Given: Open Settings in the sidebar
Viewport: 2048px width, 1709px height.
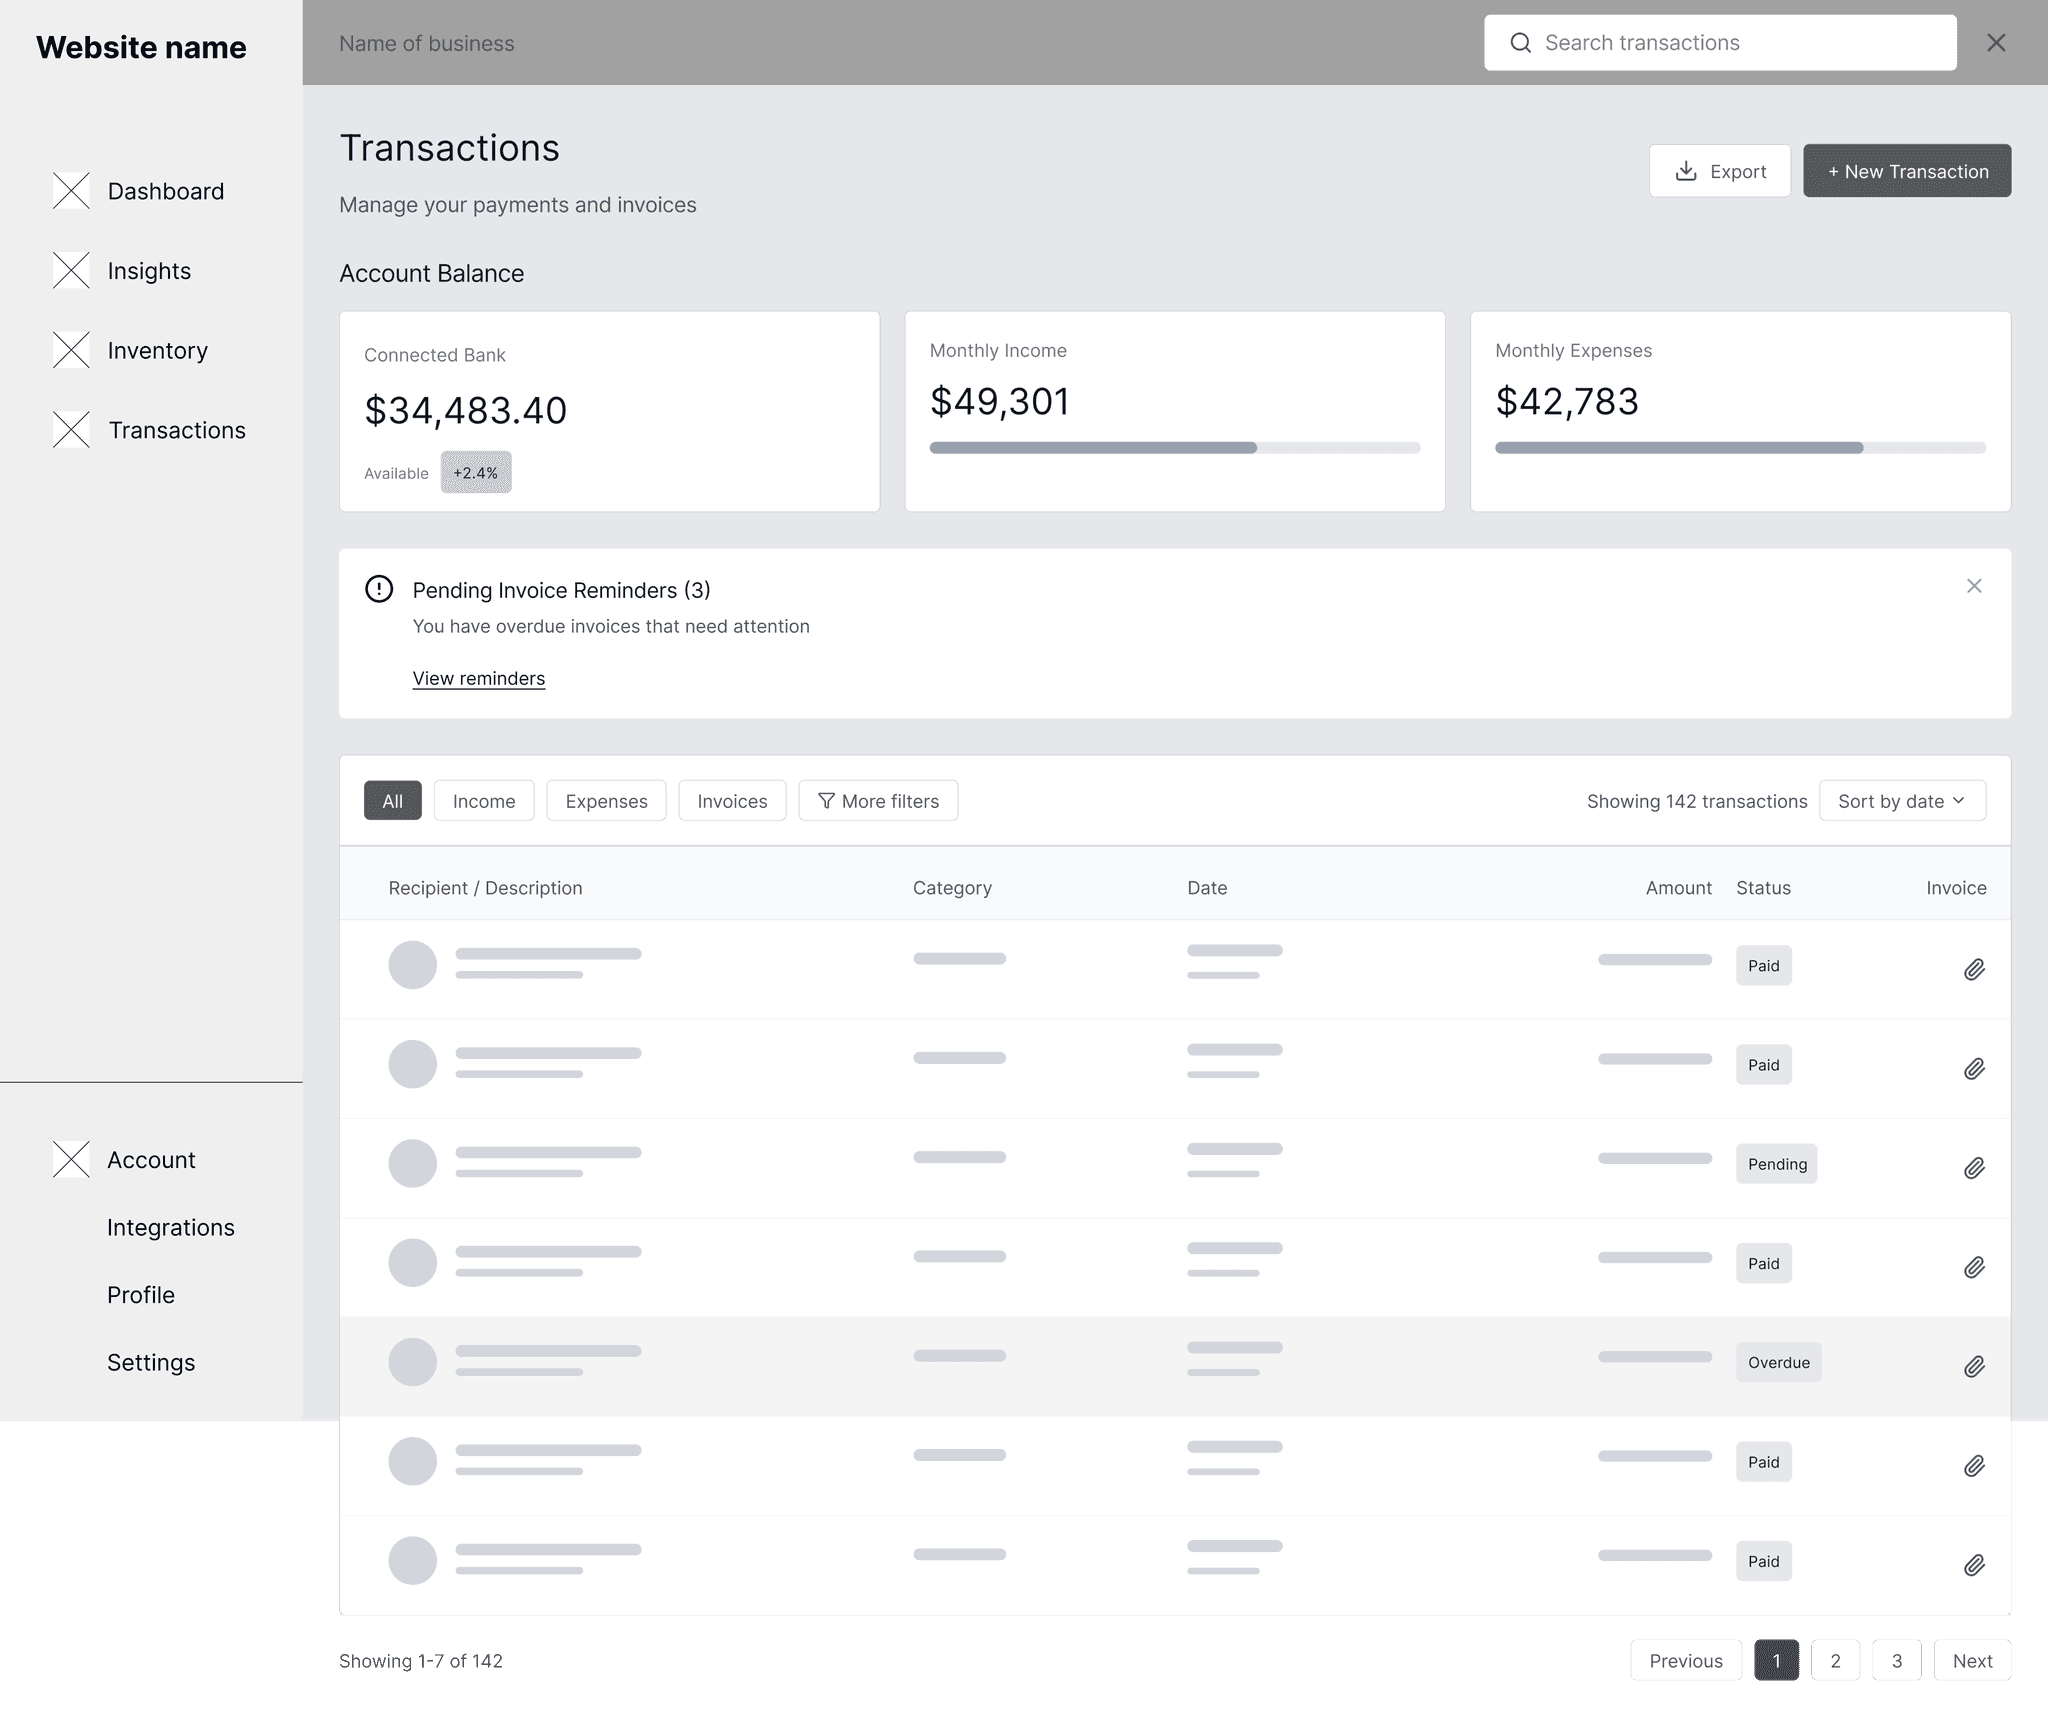Looking at the screenshot, I should point(151,1363).
